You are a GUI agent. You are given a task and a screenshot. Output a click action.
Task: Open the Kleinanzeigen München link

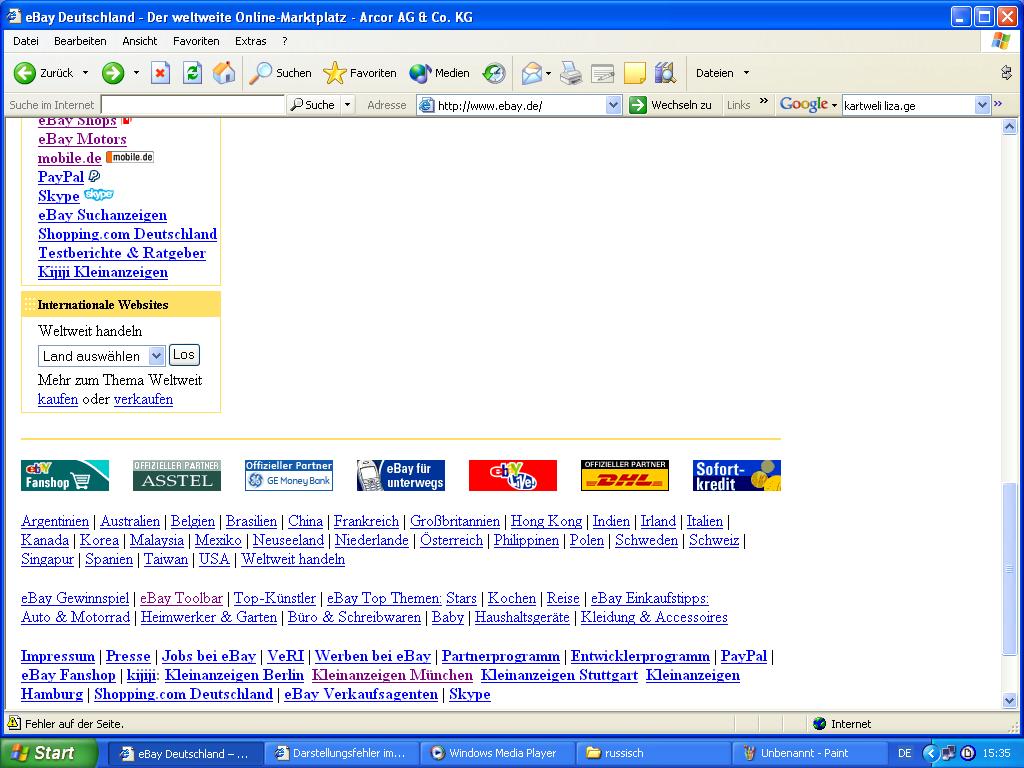[392, 675]
